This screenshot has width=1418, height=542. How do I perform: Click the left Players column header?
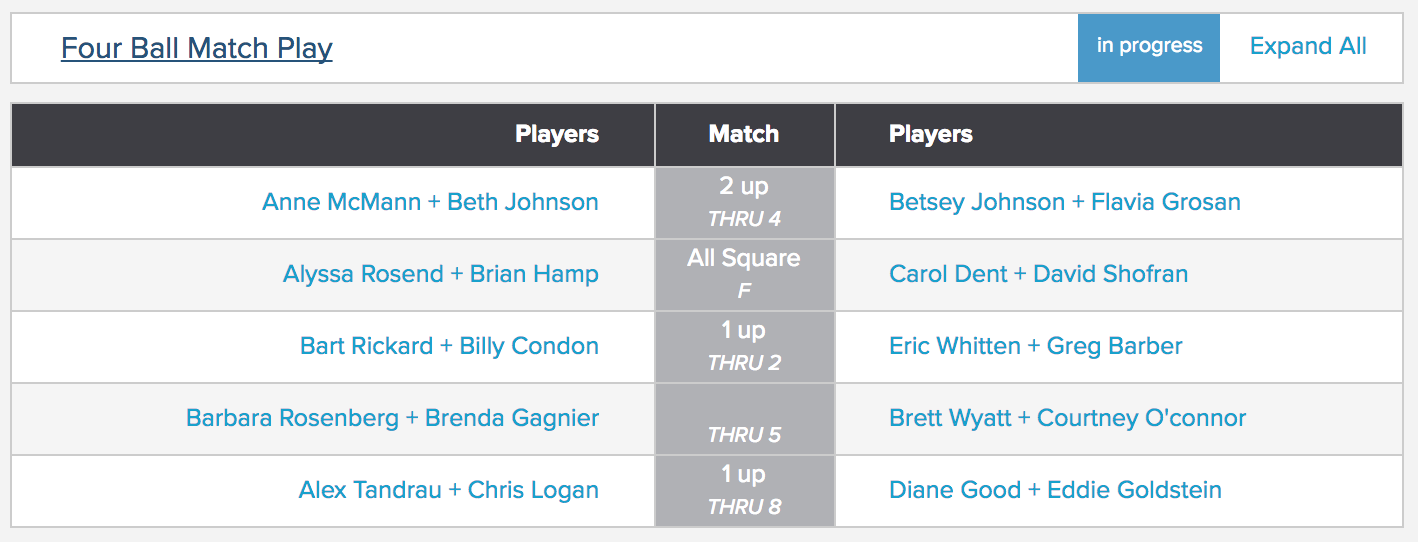tap(557, 134)
